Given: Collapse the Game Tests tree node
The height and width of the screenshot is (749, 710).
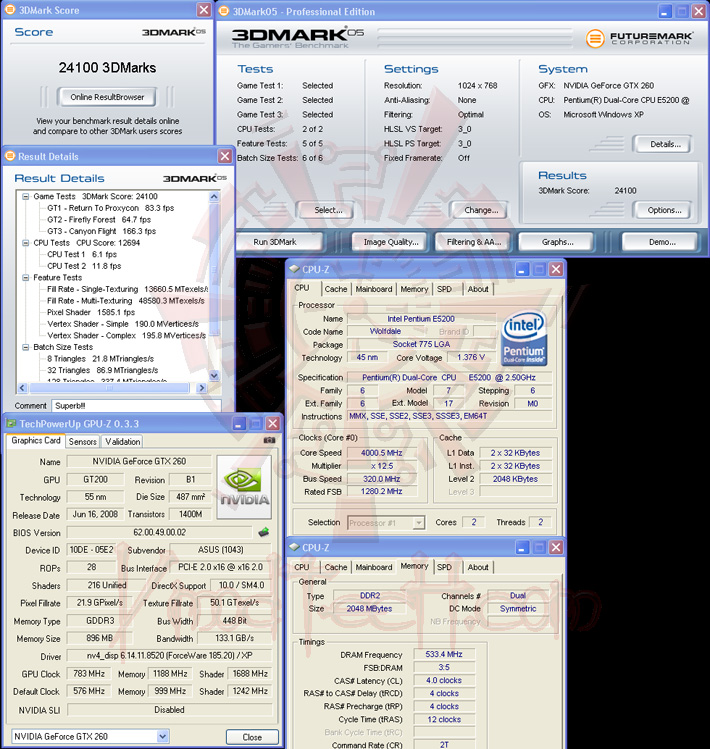Looking at the screenshot, I should pyautogui.click(x=26, y=196).
